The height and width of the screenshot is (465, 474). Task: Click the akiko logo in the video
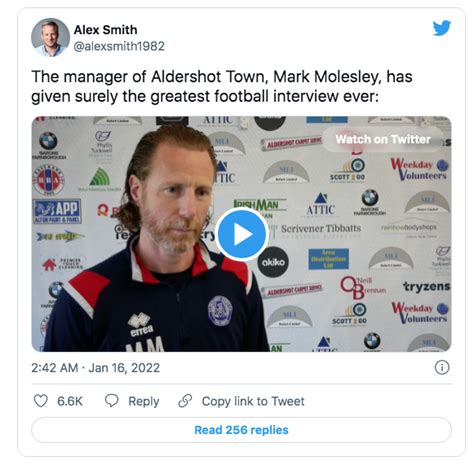(x=273, y=262)
